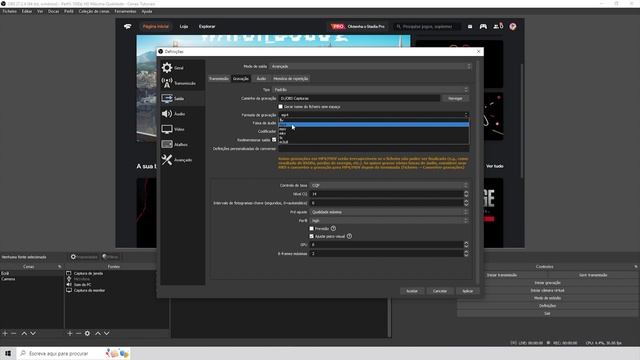Click the Stadia controller icon

click(x=483, y=27)
